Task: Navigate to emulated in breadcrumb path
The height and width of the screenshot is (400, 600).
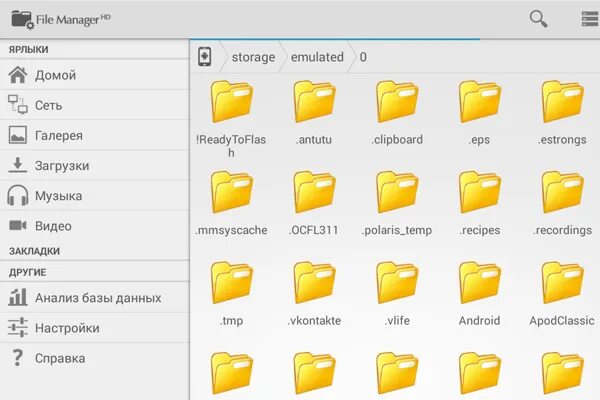Action: (x=317, y=57)
